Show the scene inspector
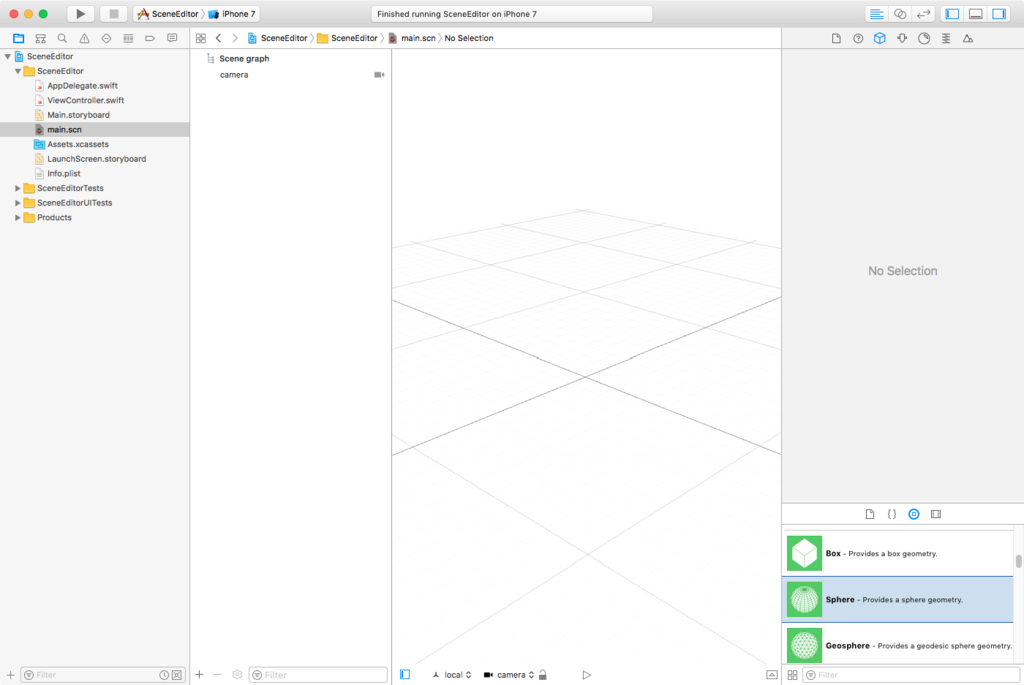This screenshot has height=685, width=1024. 968,39
